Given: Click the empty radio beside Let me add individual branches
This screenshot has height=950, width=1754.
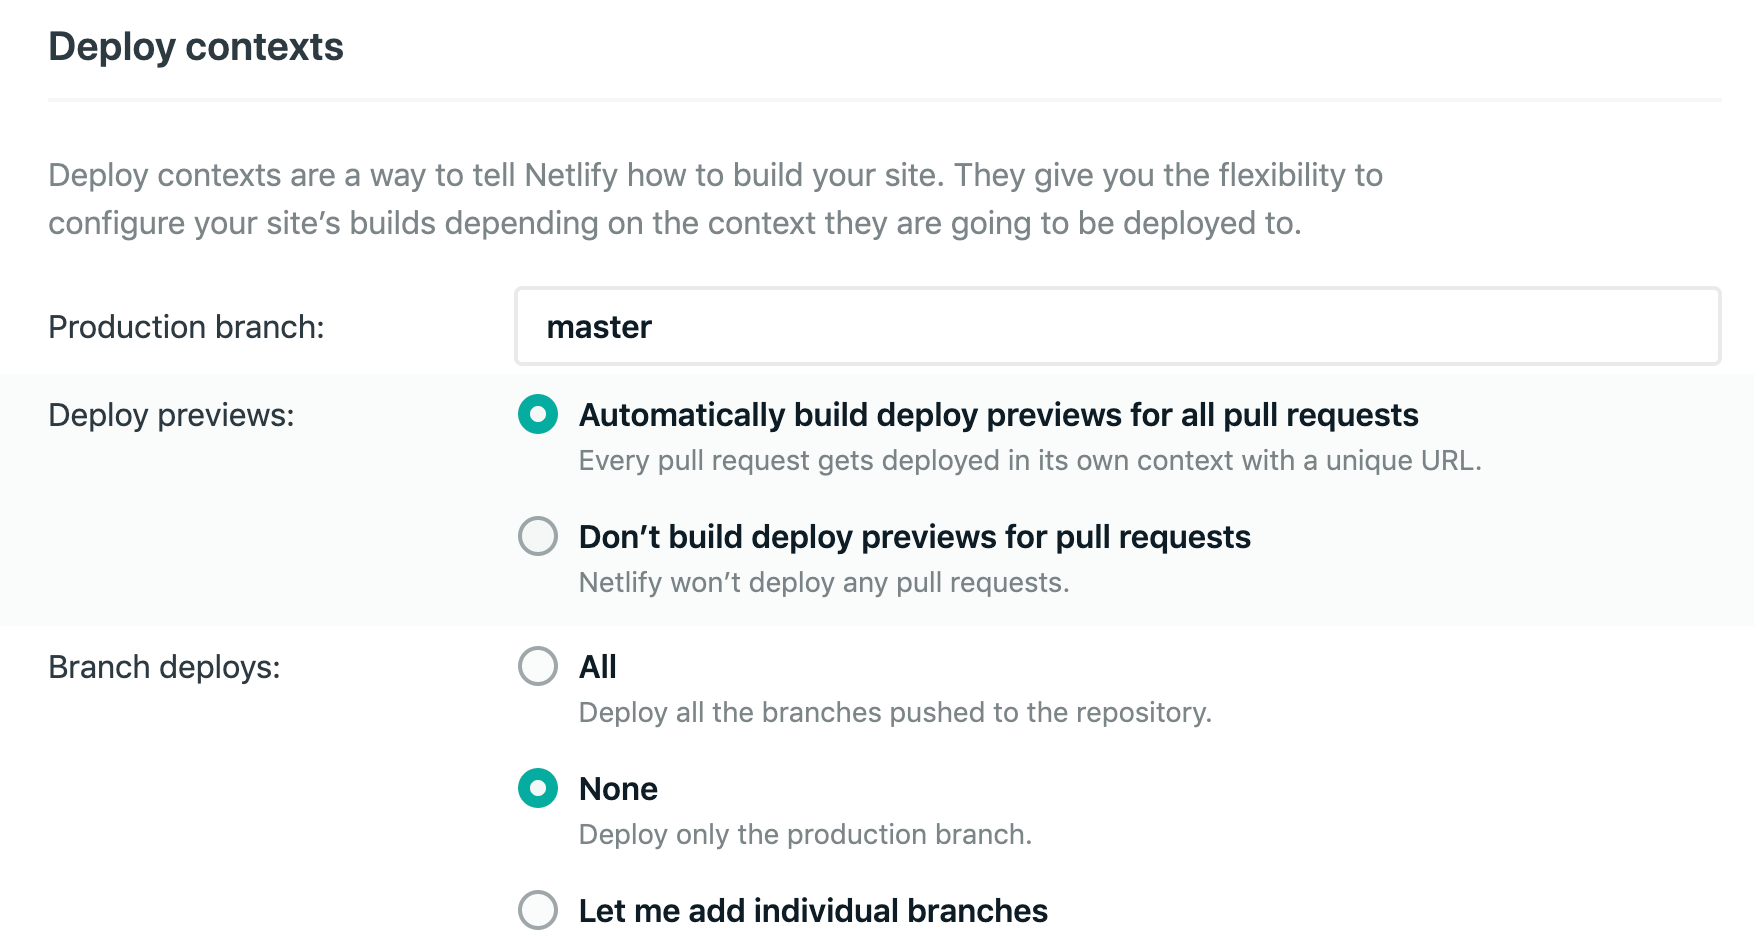Looking at the screenshot, I should coord(537,910).
